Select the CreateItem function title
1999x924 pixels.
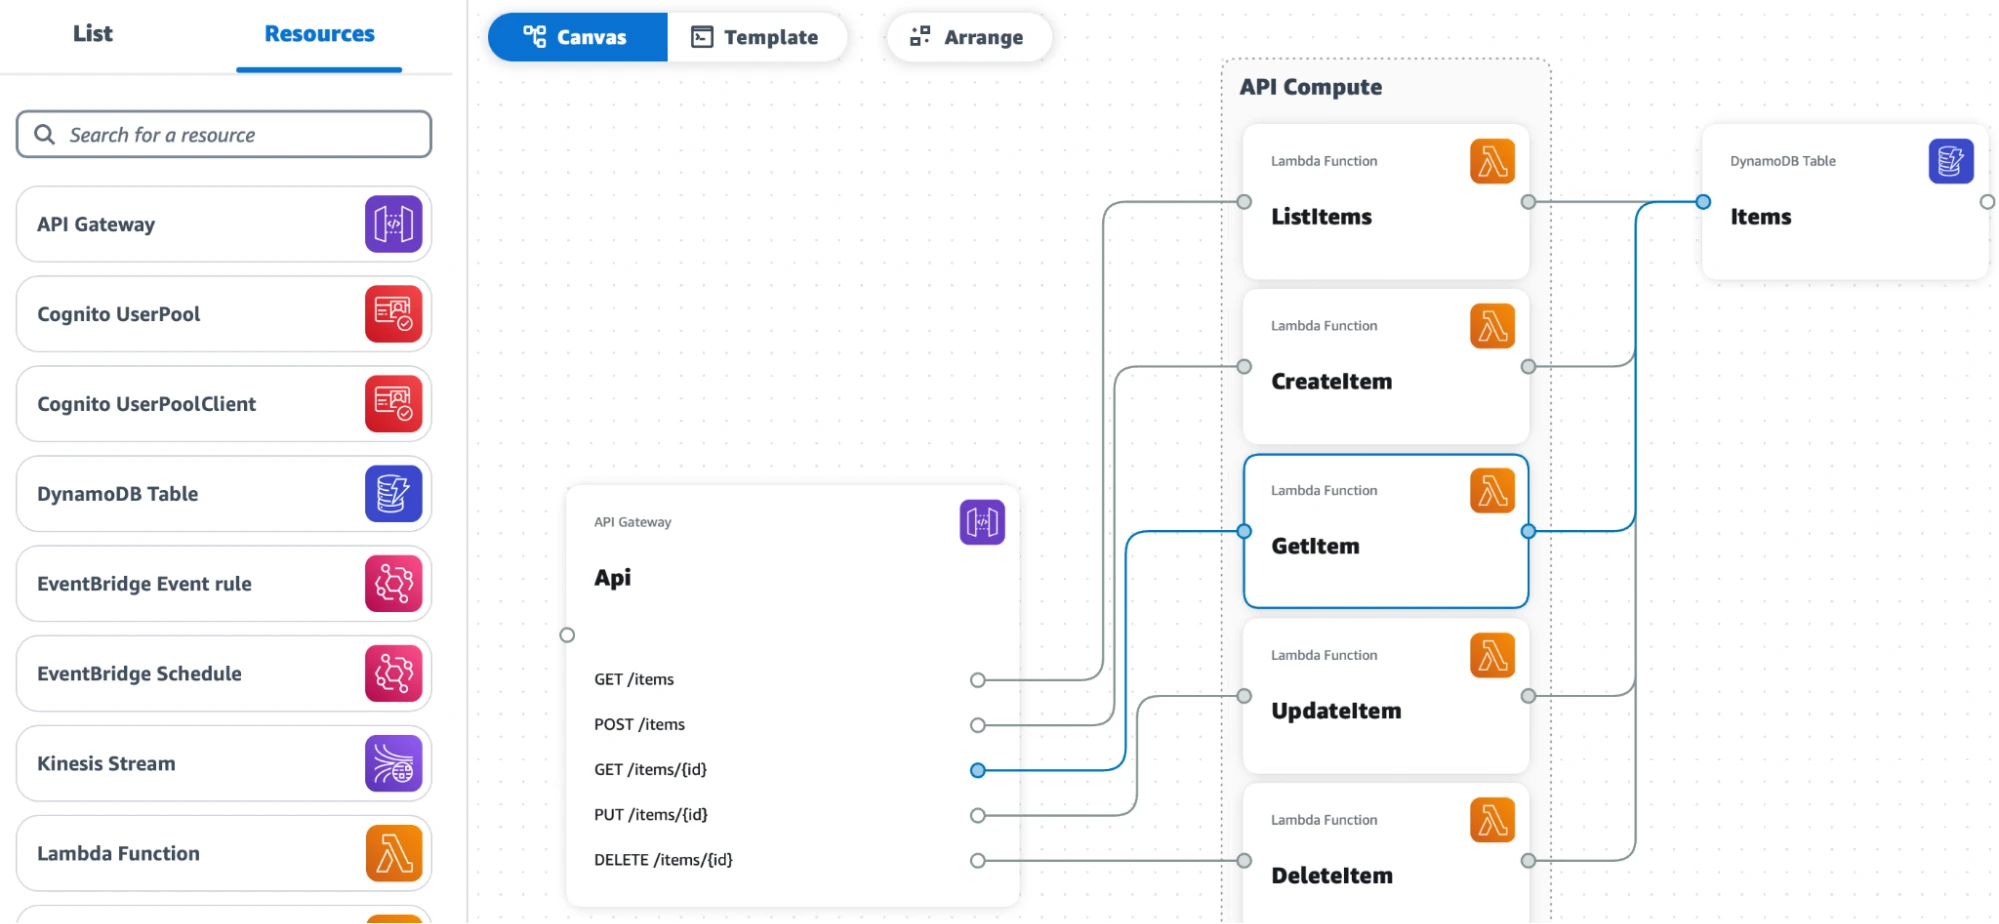1331,382
